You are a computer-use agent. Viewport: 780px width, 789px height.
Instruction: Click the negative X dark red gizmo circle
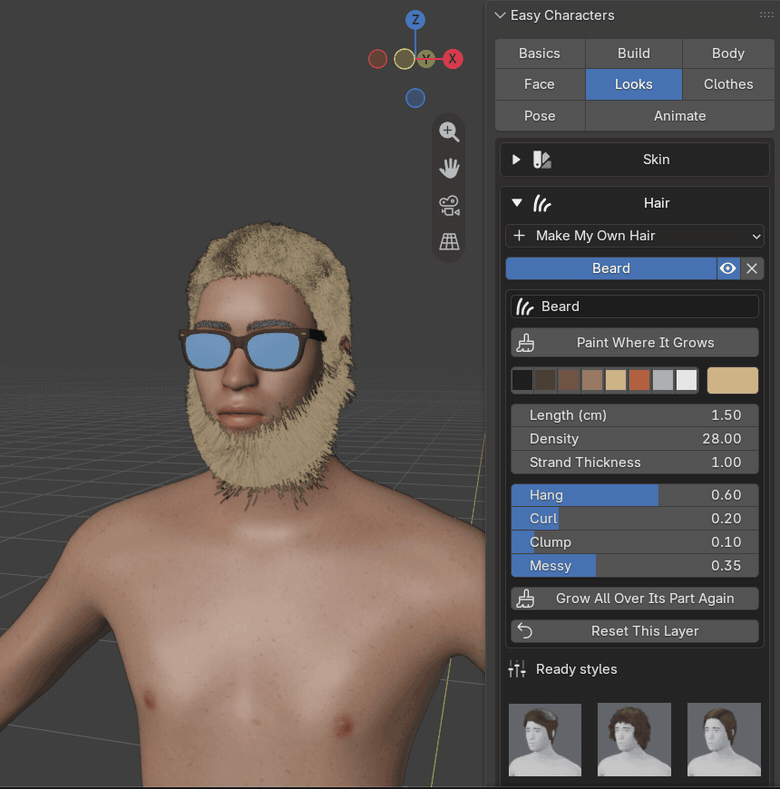click(377, 59)
